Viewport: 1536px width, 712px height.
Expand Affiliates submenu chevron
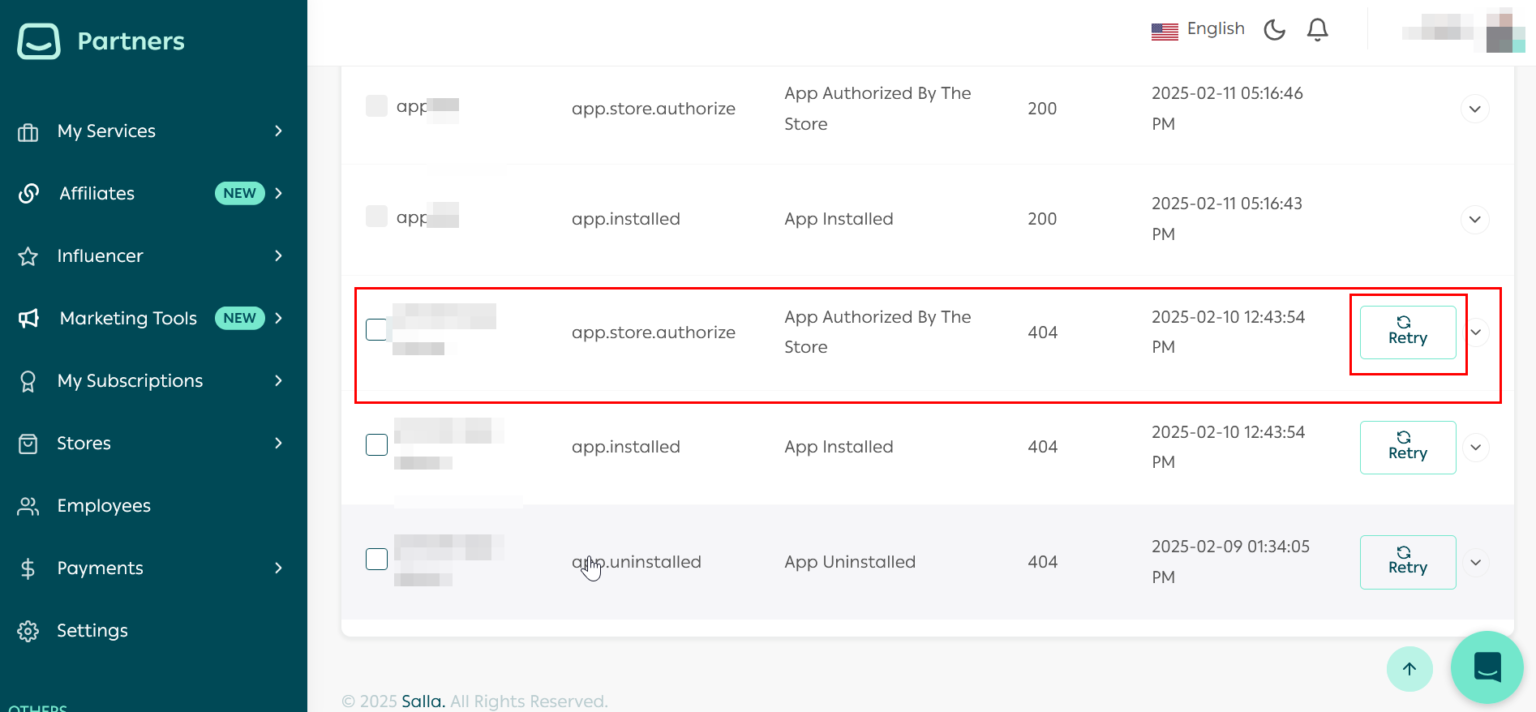click(x=278, y=193)
